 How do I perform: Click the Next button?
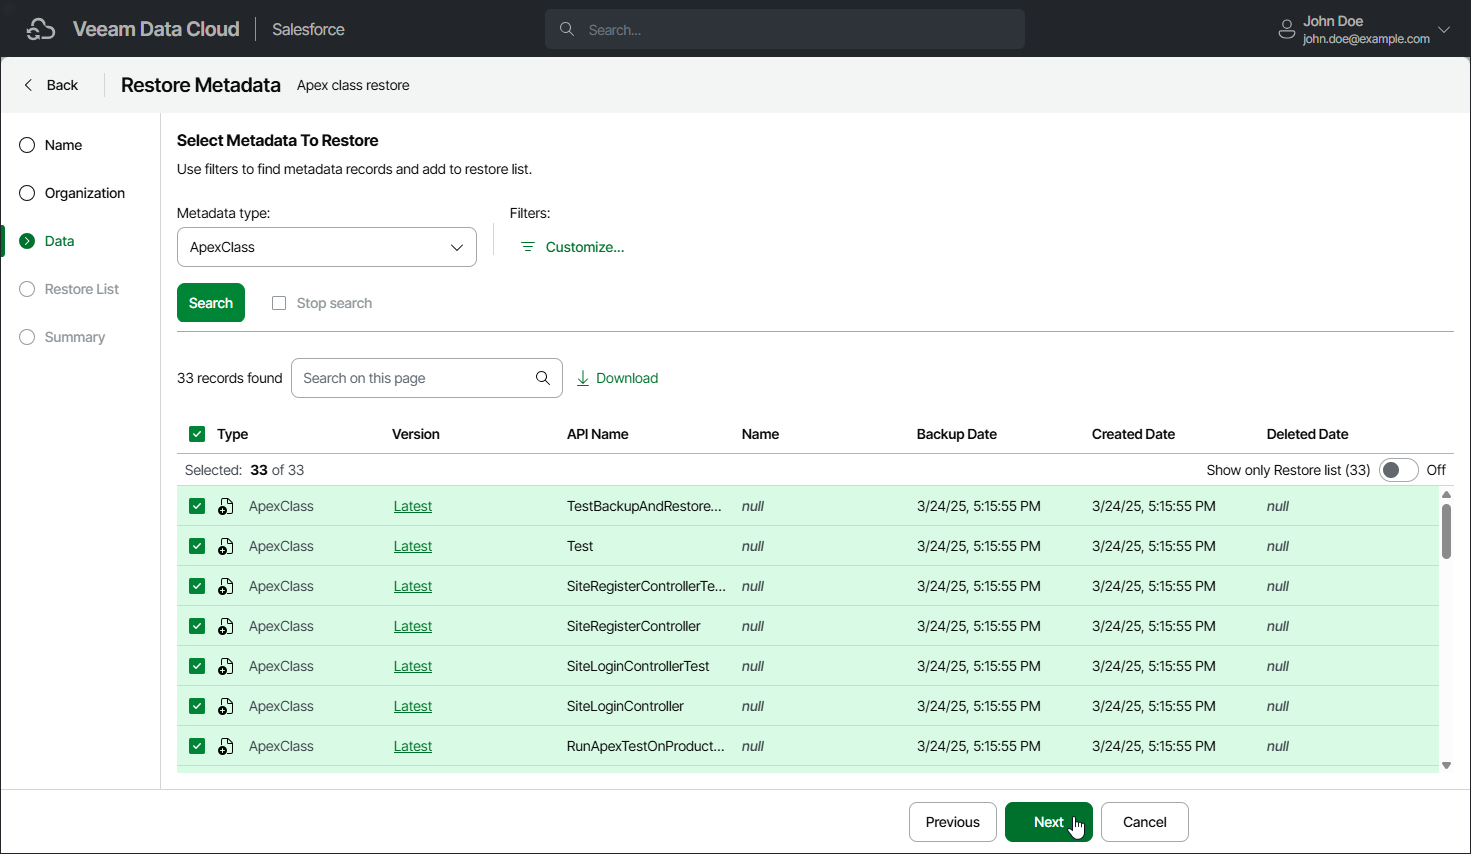[1048, 822]
